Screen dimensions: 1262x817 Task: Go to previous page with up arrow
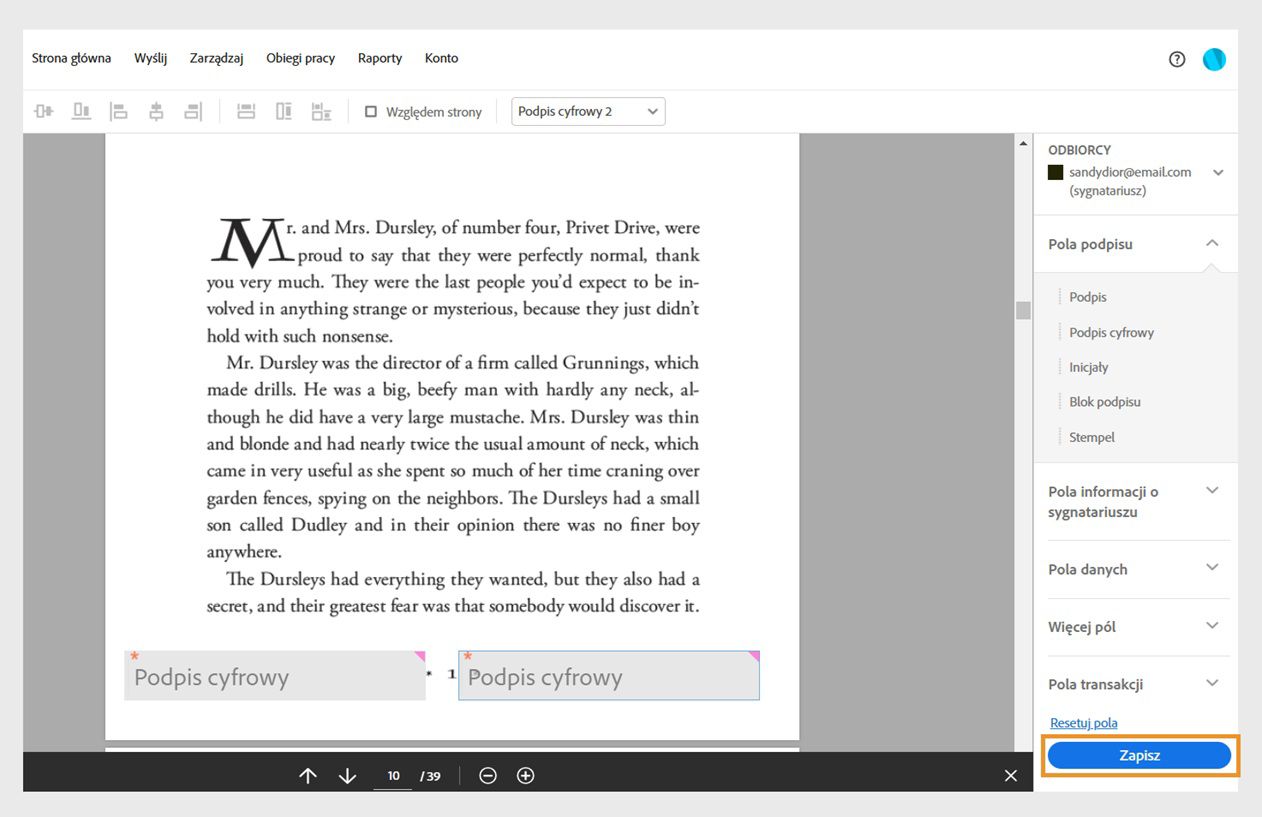[308, 776]
